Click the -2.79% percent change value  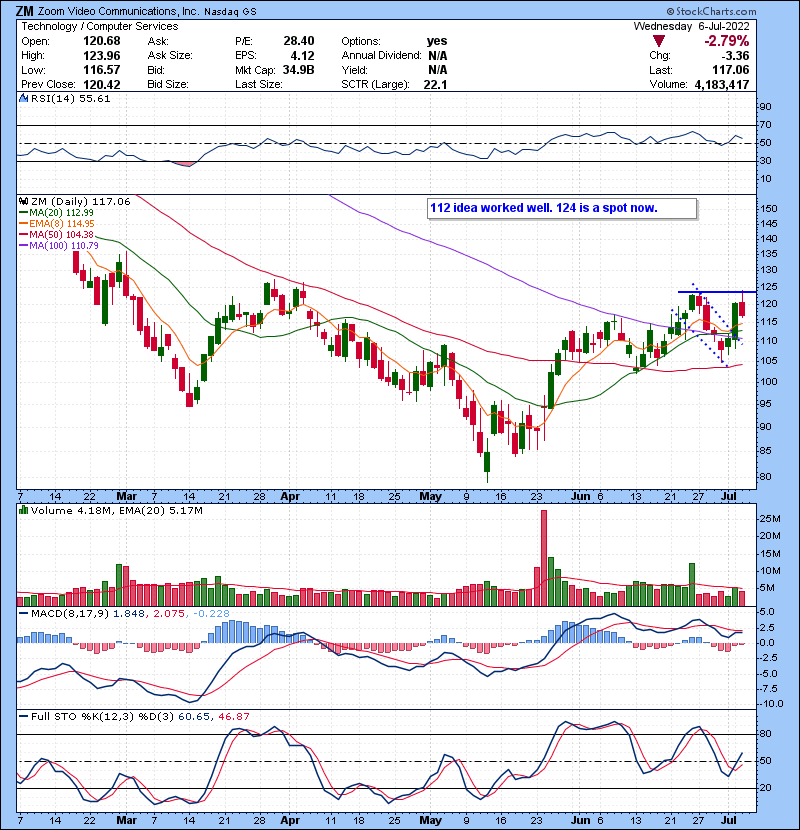[752, 40]
